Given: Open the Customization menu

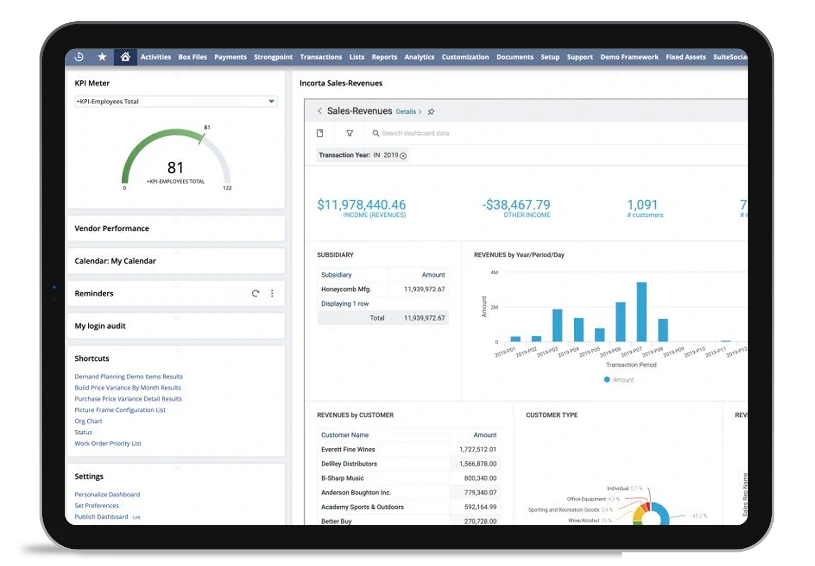Looking at the screenshot, I should click(465, 57).
